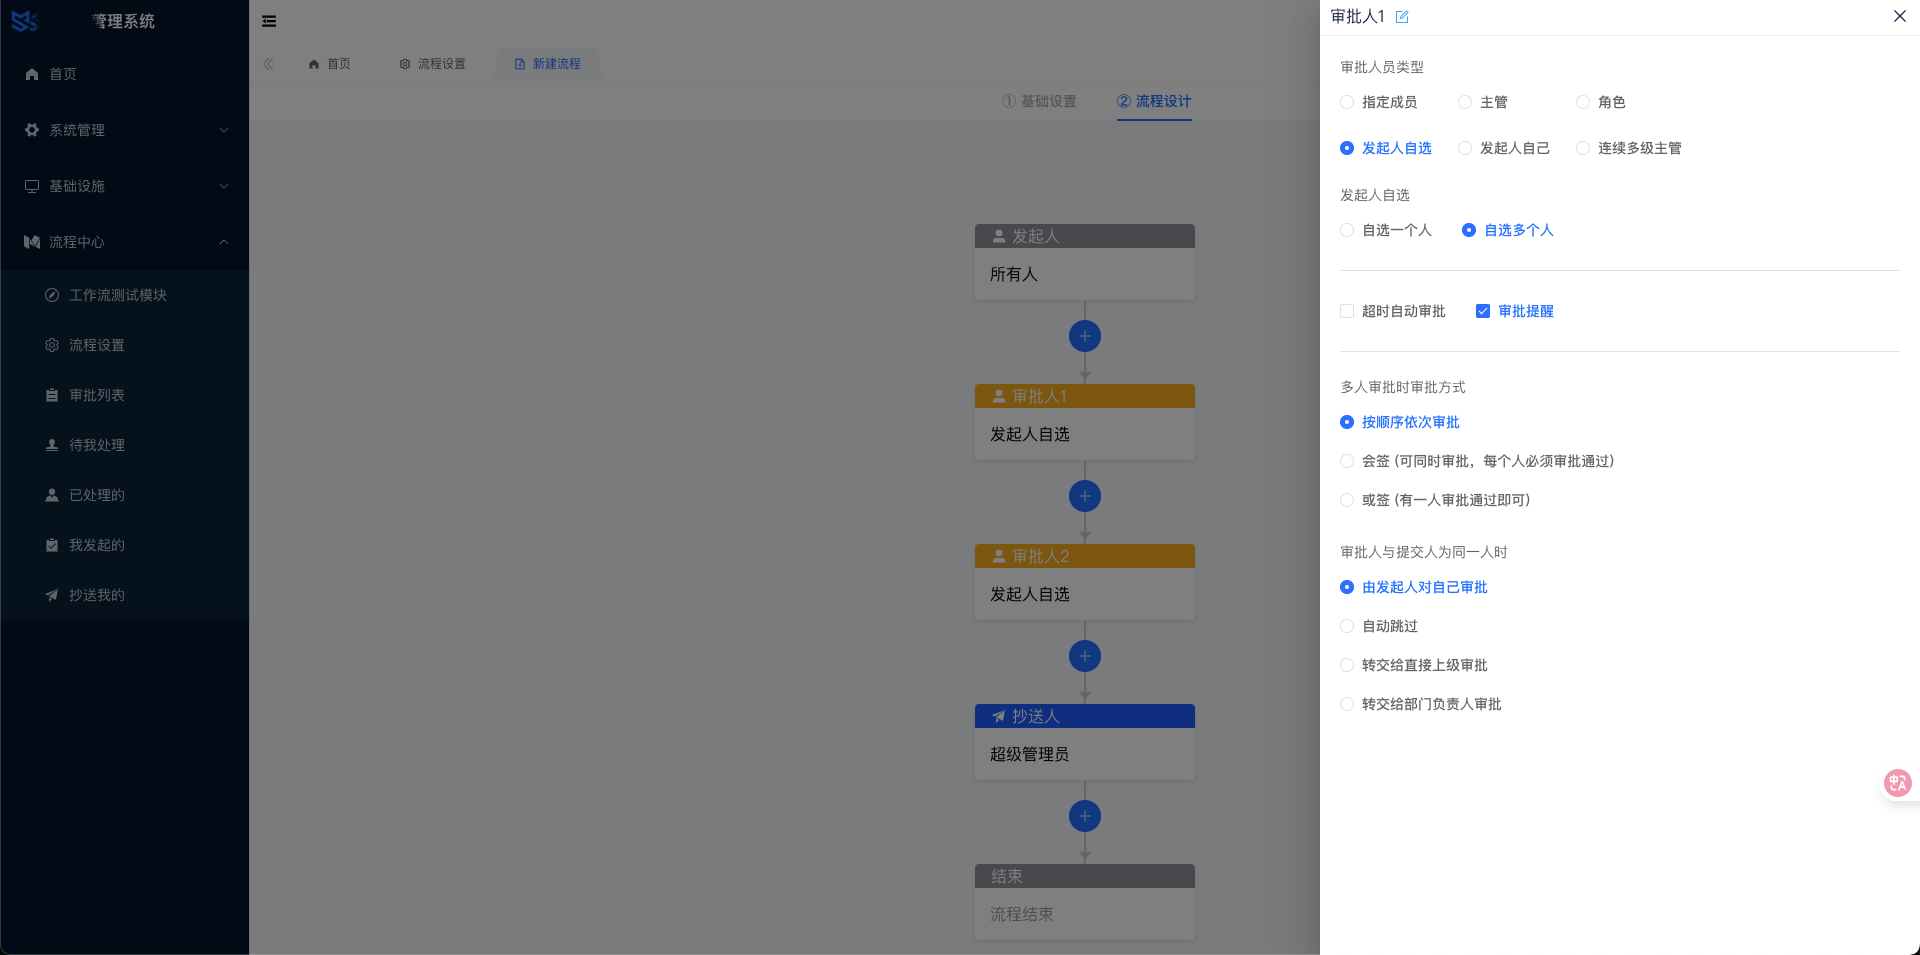Toggle the sidebar collapse hamburger icon
The height and width of the screenshot is (955, 1920).
click(269, 21)
